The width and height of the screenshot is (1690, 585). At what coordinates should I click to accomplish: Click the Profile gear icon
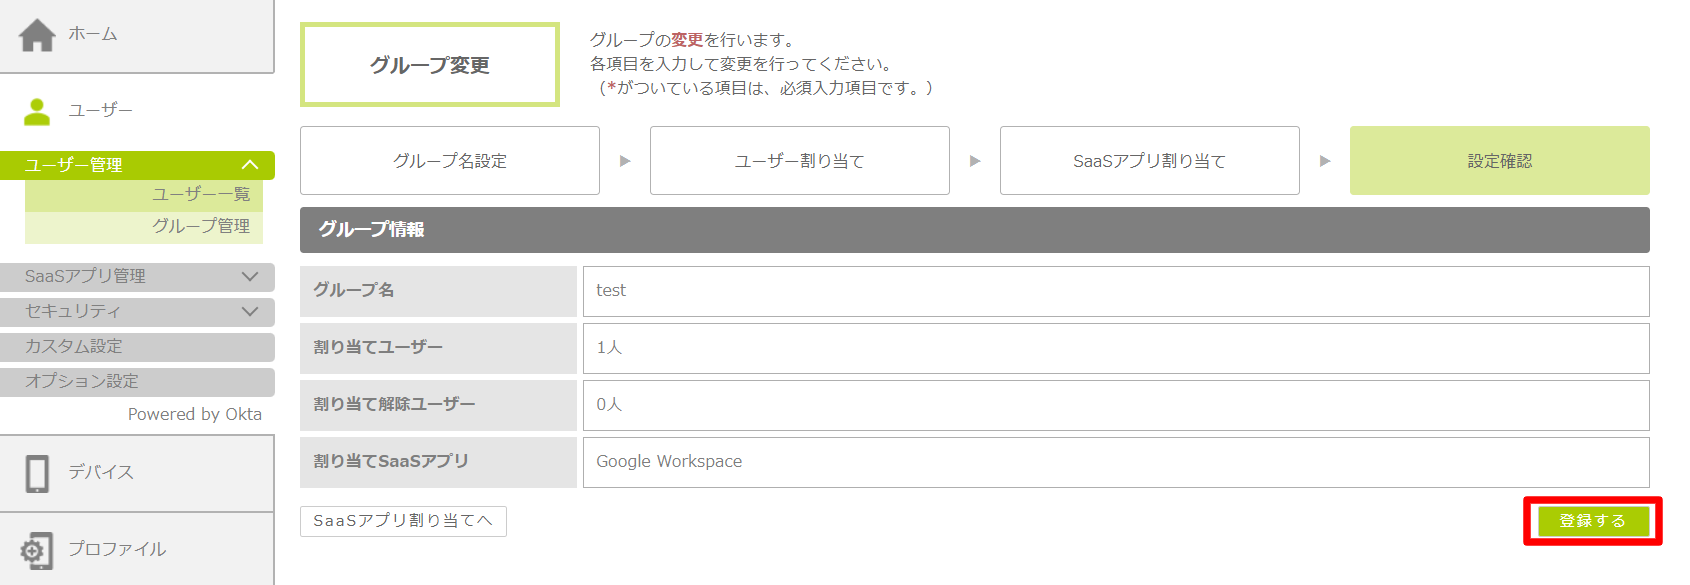[37, 550]
